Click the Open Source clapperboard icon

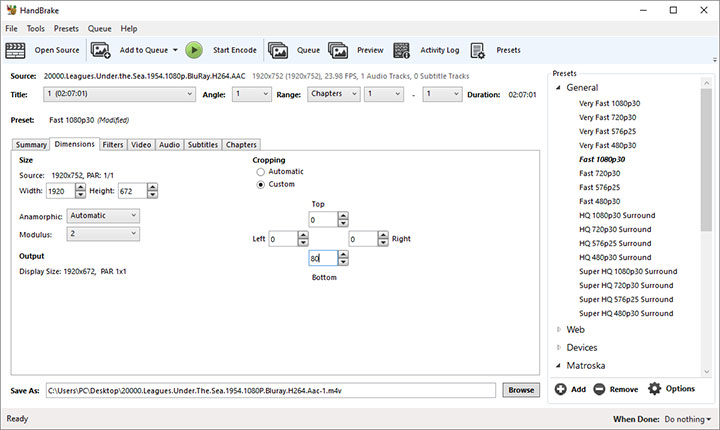click(x=15, y=50)
